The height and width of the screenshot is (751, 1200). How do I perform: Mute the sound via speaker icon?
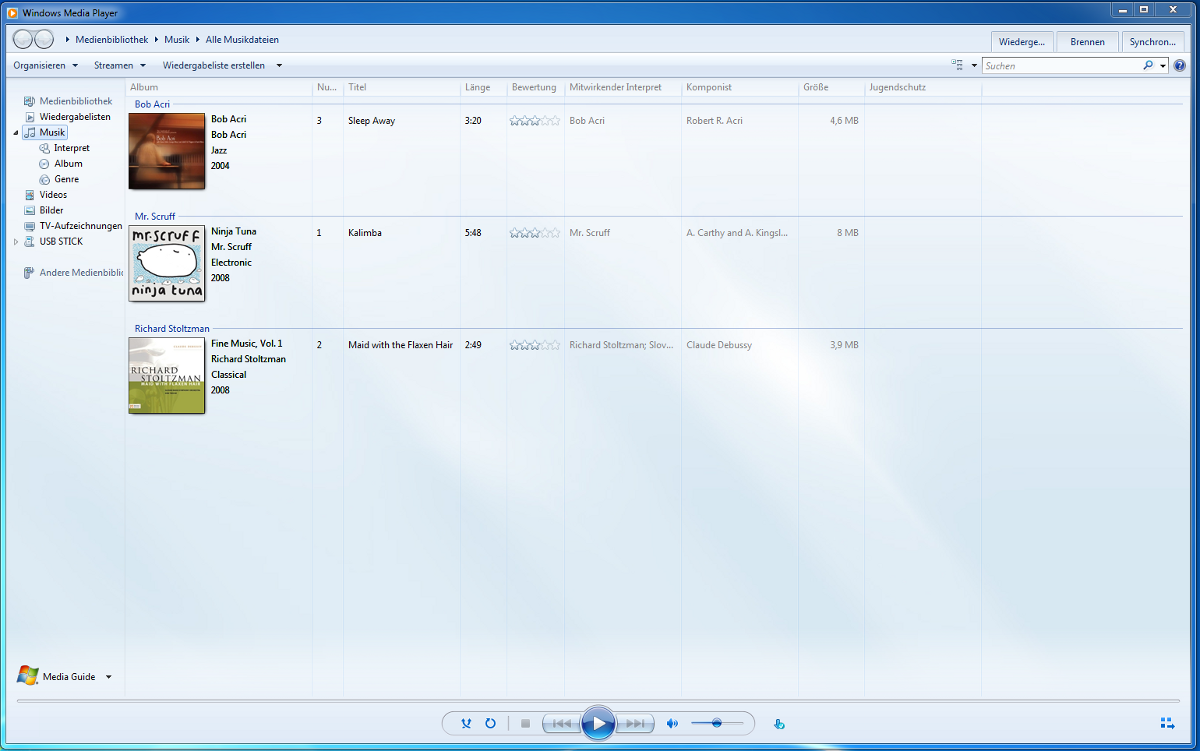[x=672, y=723]
